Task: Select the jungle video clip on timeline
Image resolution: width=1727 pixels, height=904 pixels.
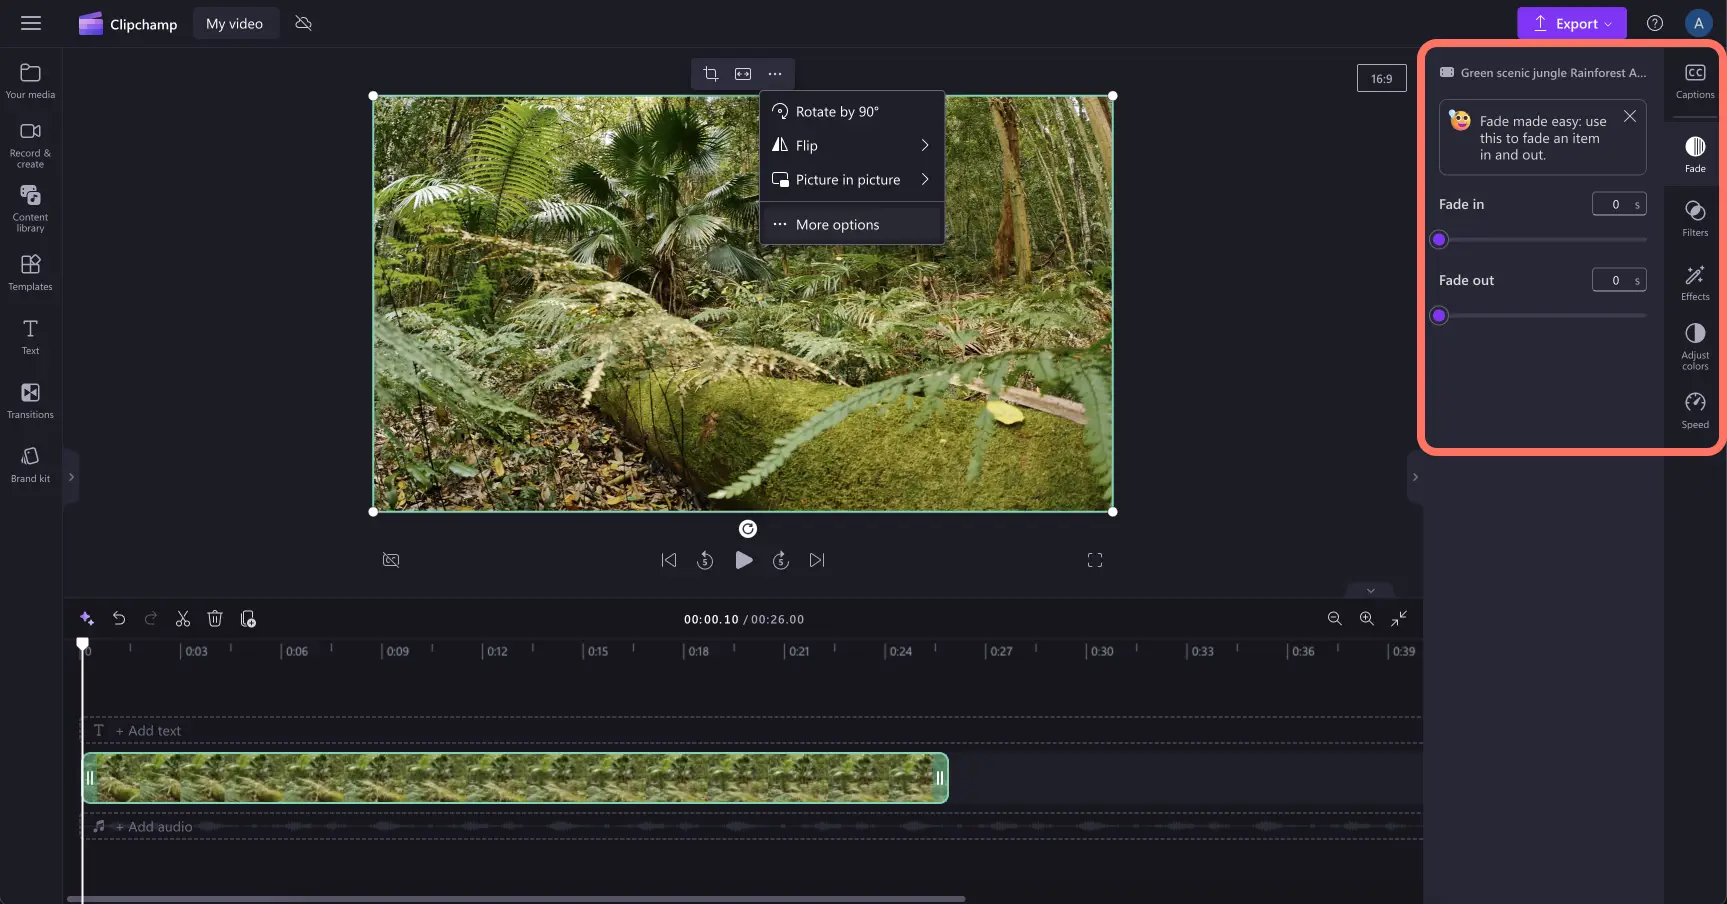Action: 515,778
